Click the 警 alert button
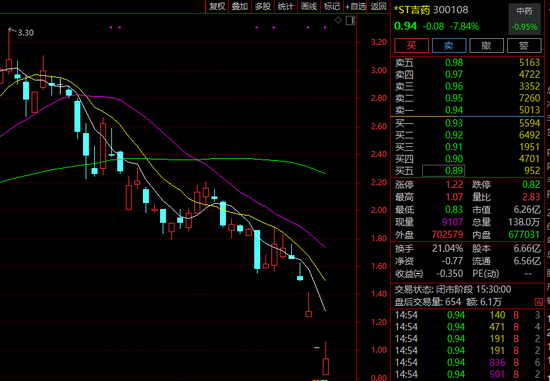The image size is (550, 381). tap(524, 46)
